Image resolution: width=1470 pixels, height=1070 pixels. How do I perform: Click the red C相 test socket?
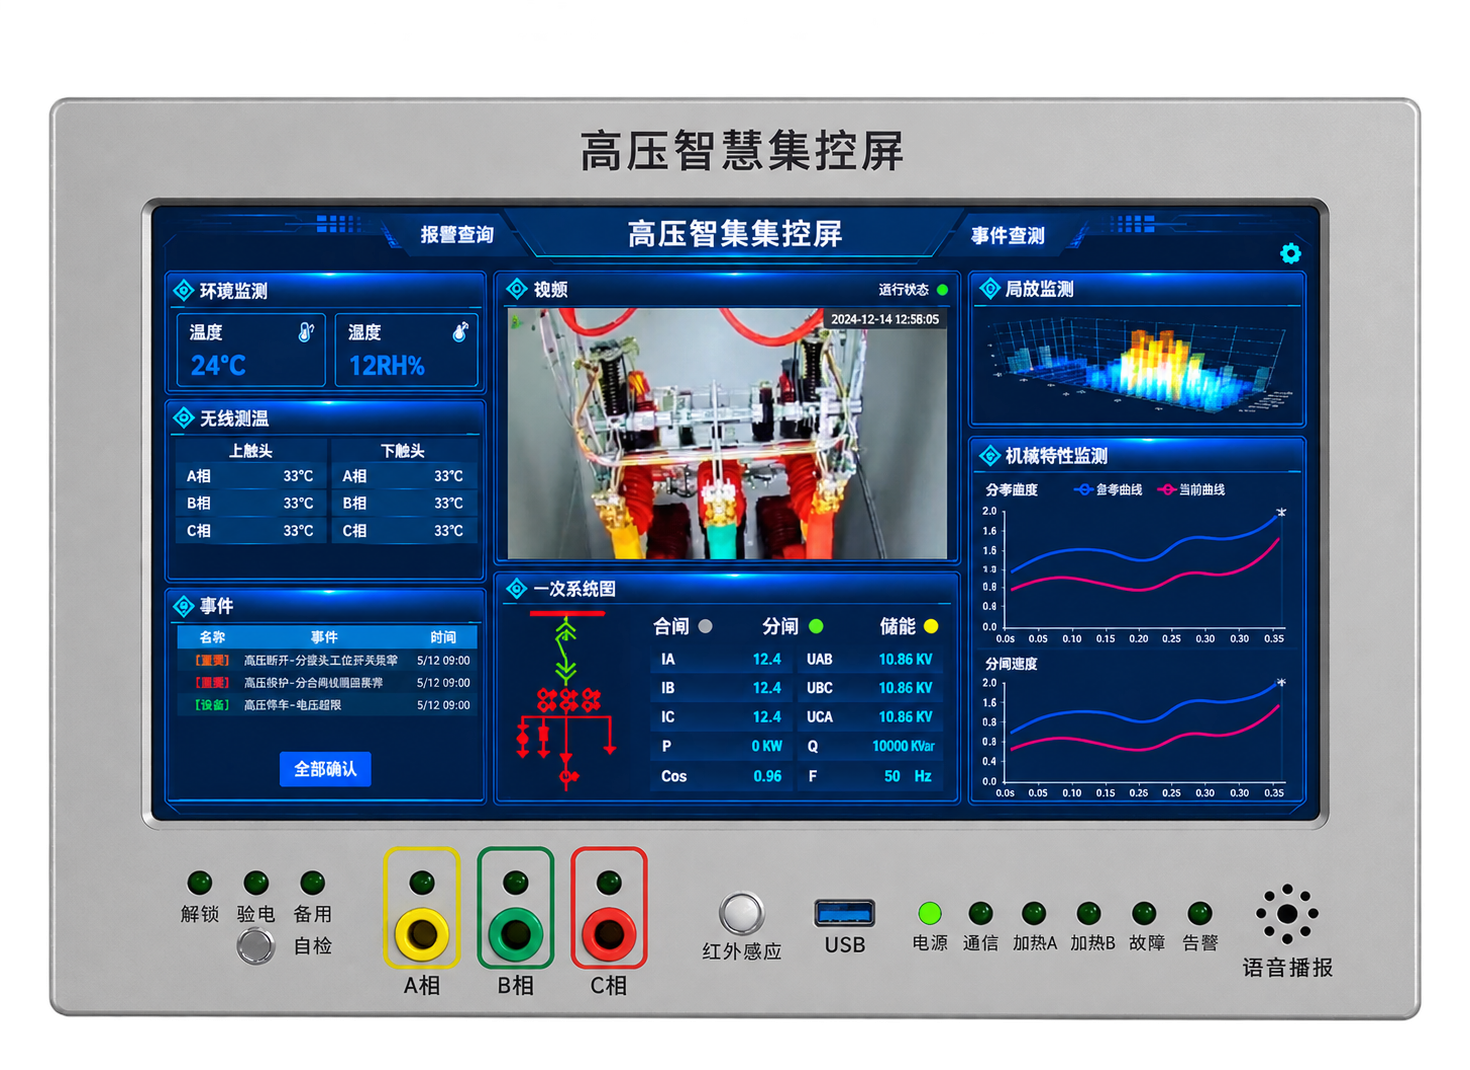(x=609, y=933)
